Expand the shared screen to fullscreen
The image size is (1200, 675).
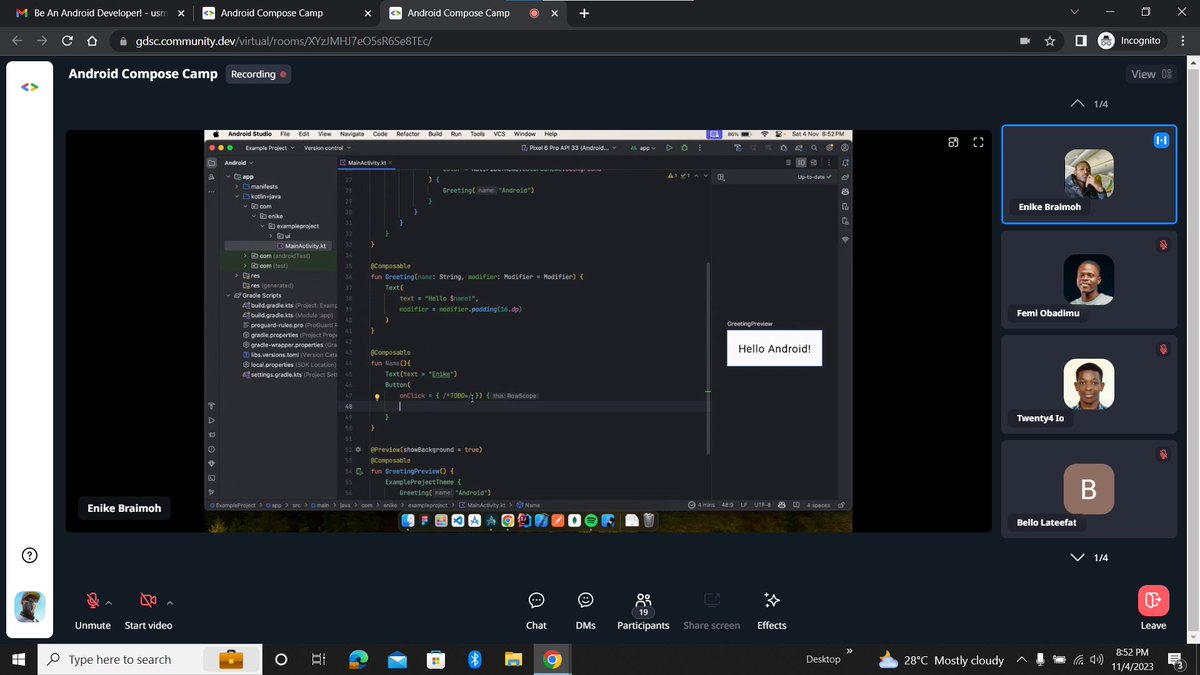[978, 141]
